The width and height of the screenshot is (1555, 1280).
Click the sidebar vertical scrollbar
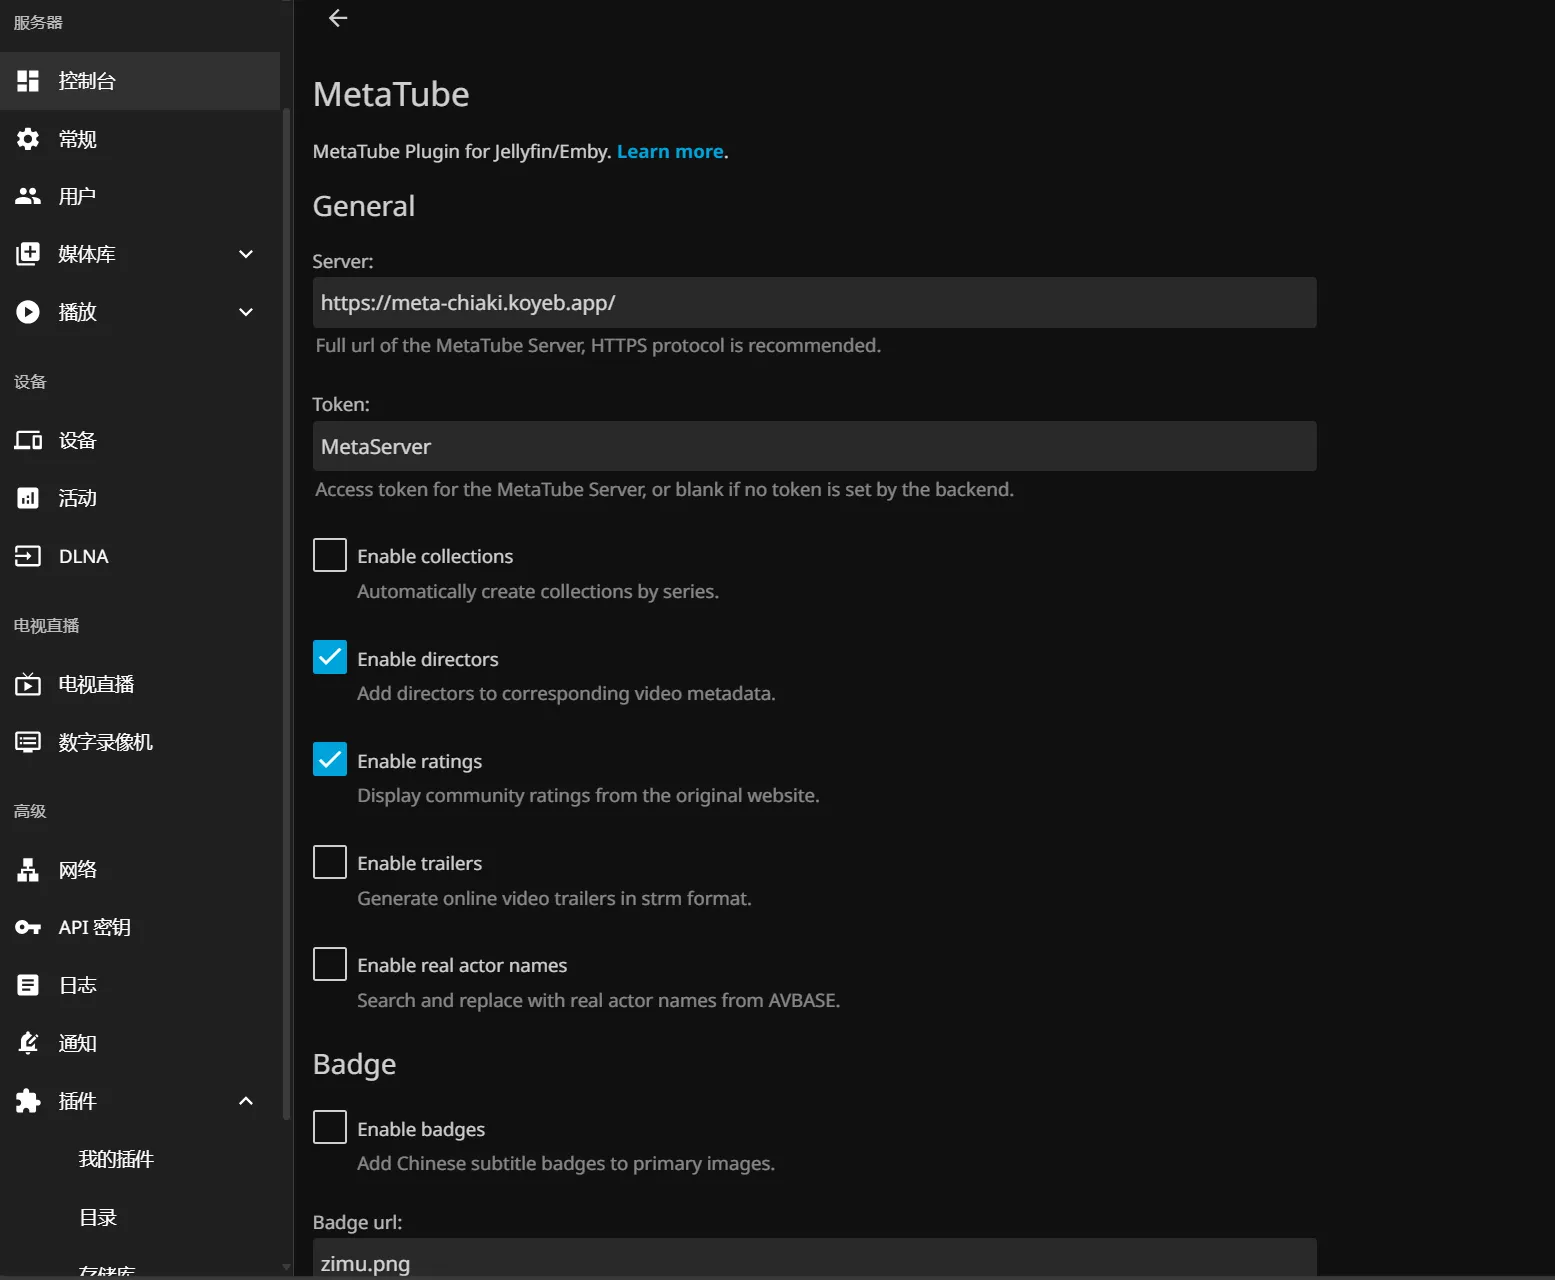(x=286, y=614)
